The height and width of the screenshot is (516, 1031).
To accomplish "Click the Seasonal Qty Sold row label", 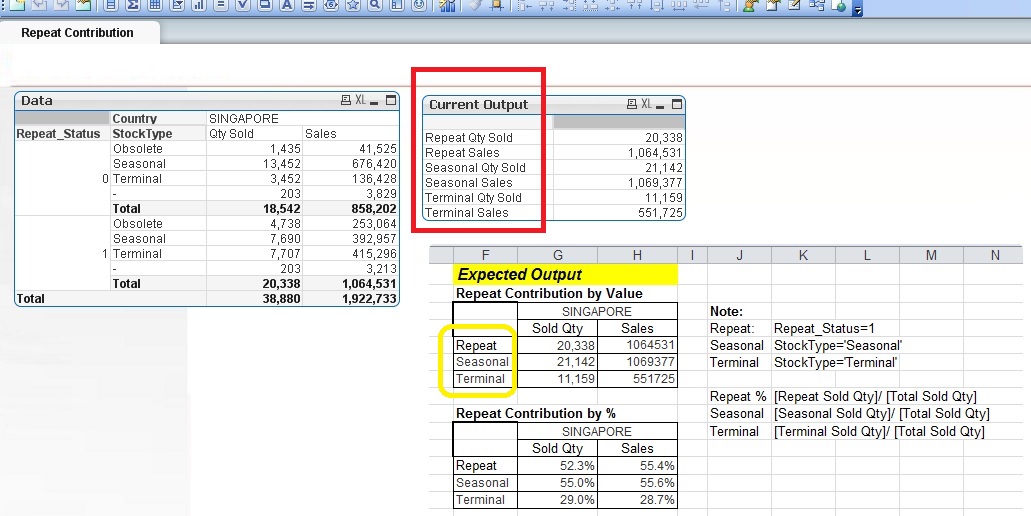I will pos(475,168).
